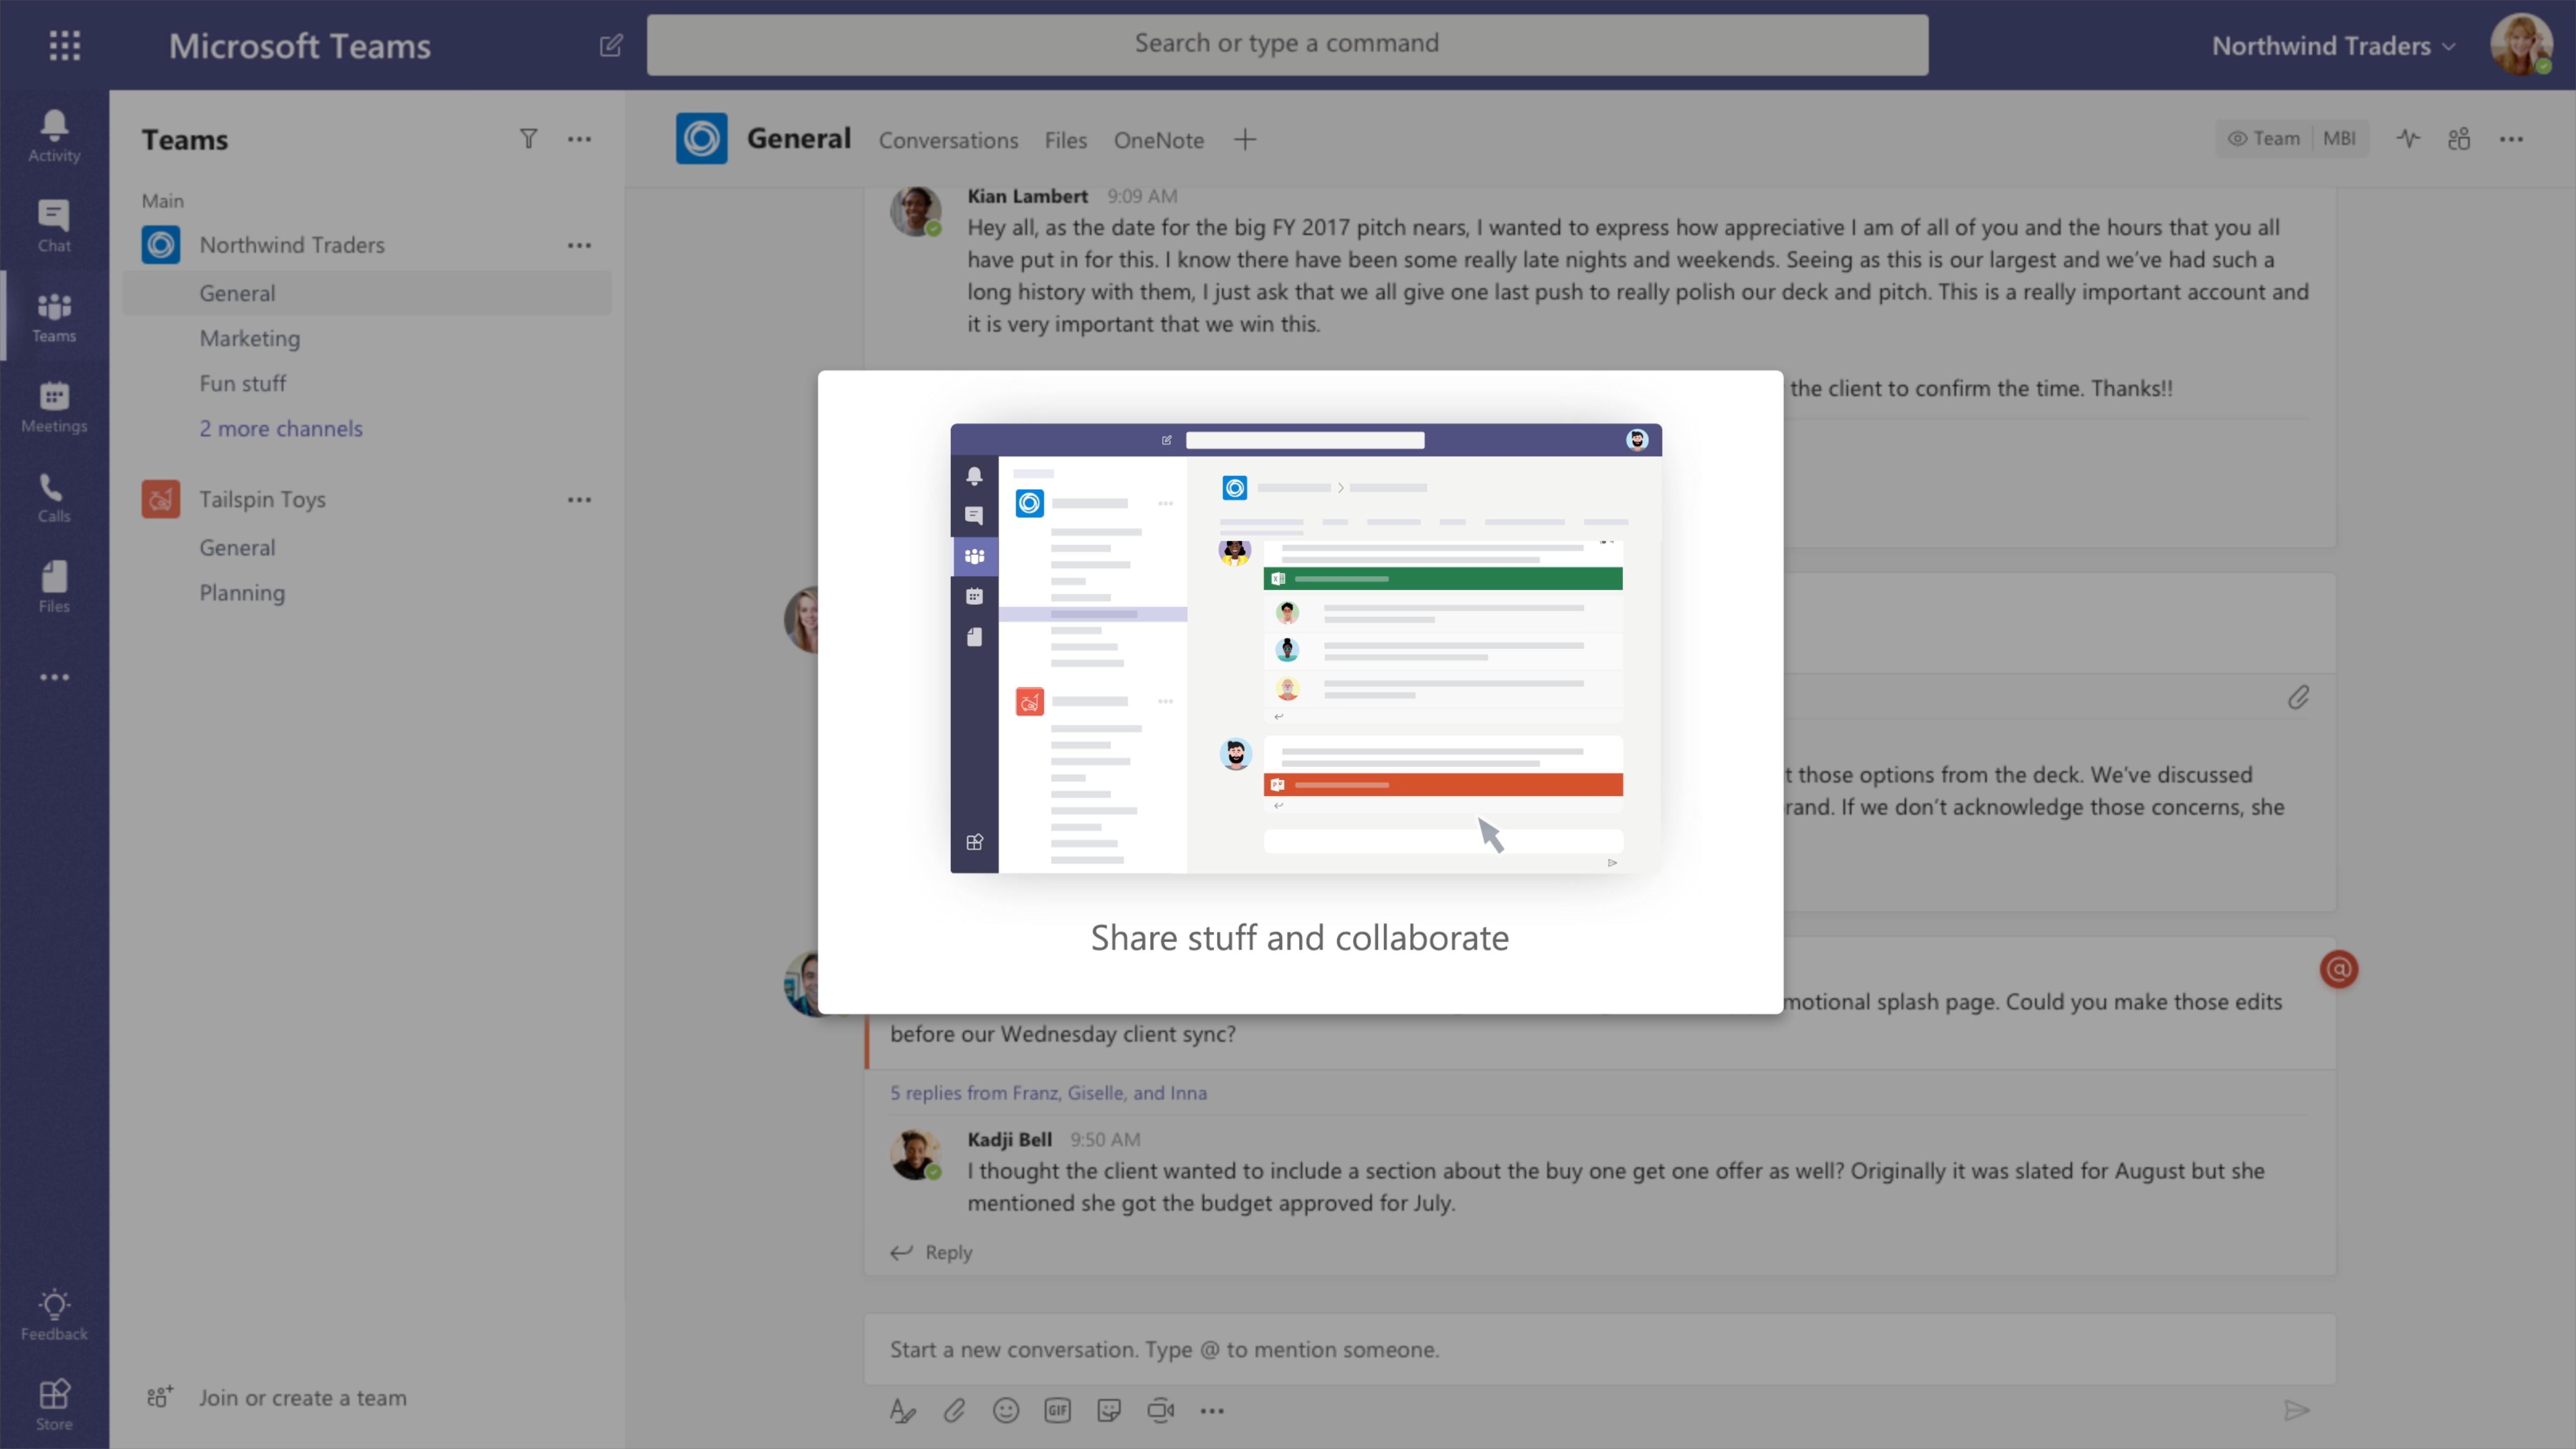Image resolution: width=2576 pixels, height=1449 pixels.
Task: Click the Join or create a team icon
Action: [x=160, y=1397]
